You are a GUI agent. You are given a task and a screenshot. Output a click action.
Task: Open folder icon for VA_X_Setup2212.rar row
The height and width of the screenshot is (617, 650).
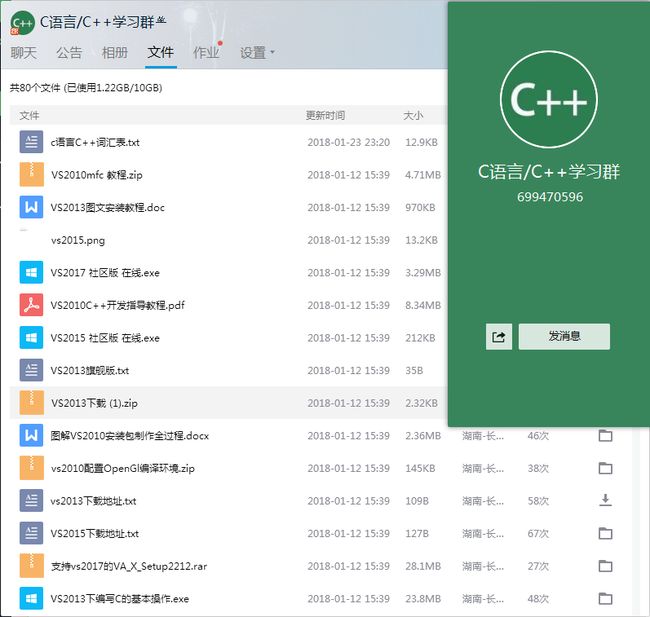[605, 566]
